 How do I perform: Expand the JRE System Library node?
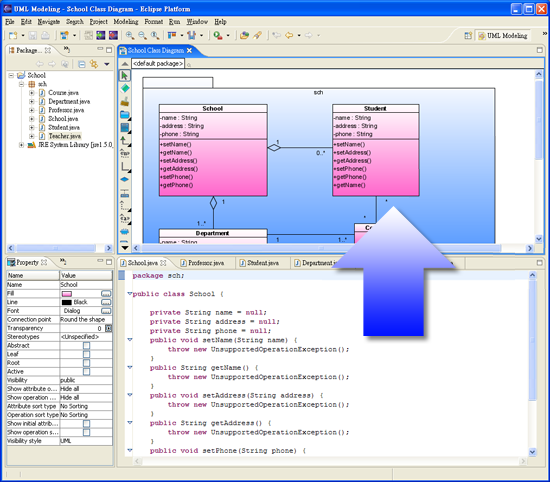21,145
